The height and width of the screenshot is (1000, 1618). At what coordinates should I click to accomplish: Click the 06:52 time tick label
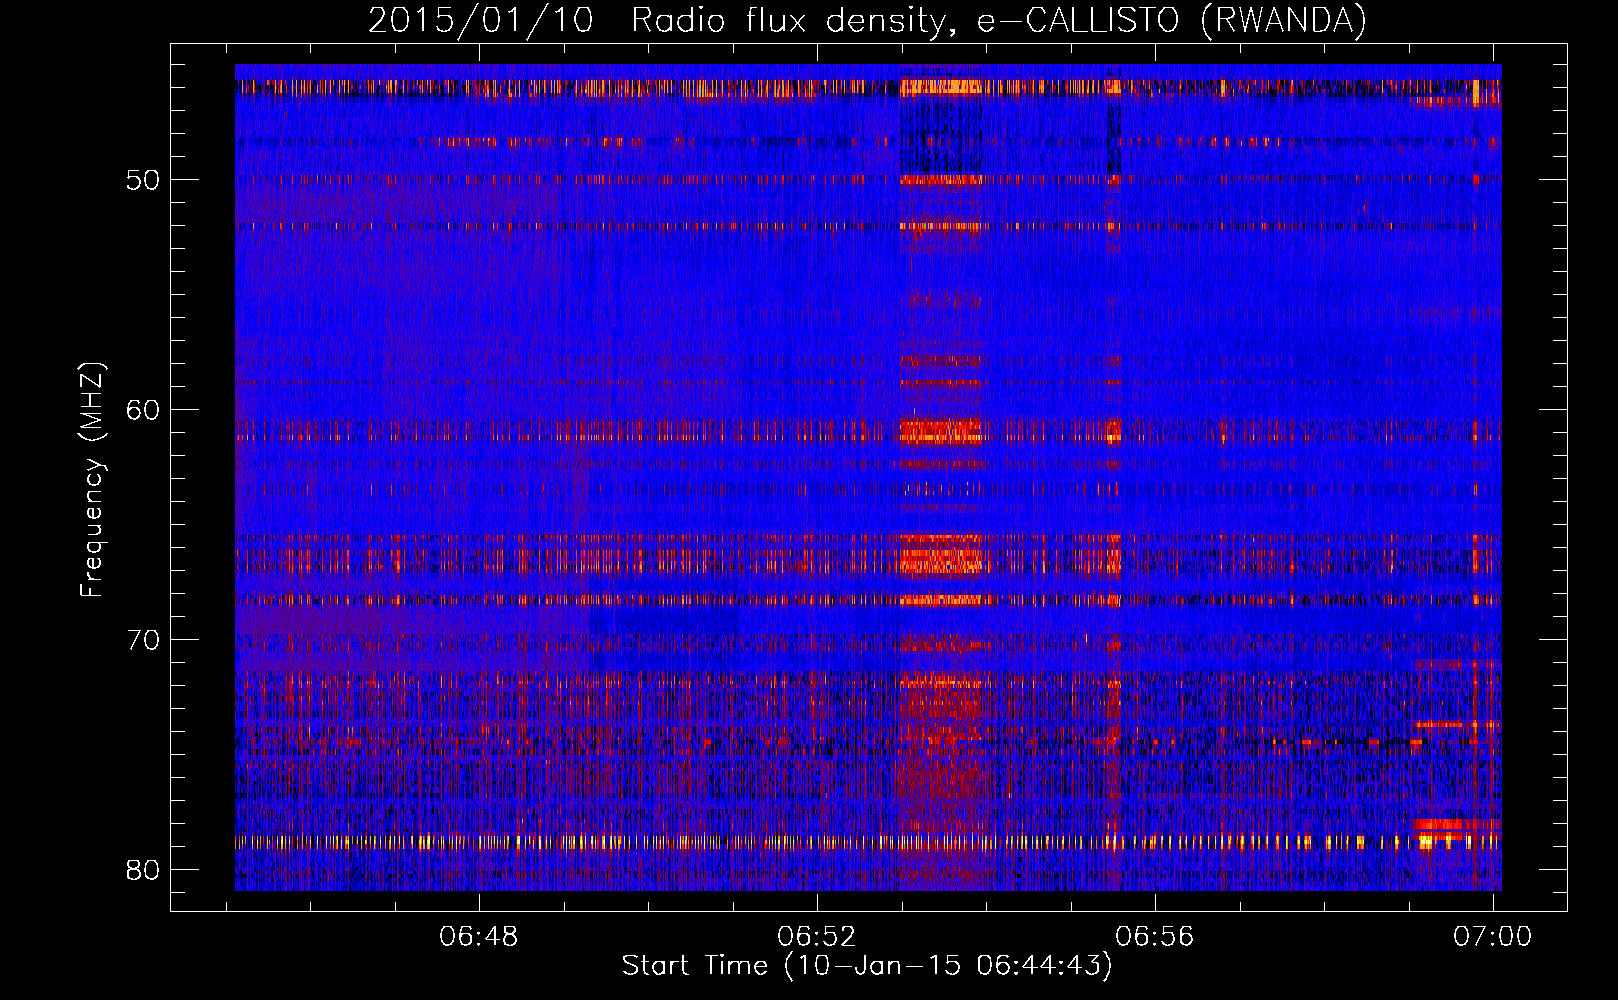point(817,937)
